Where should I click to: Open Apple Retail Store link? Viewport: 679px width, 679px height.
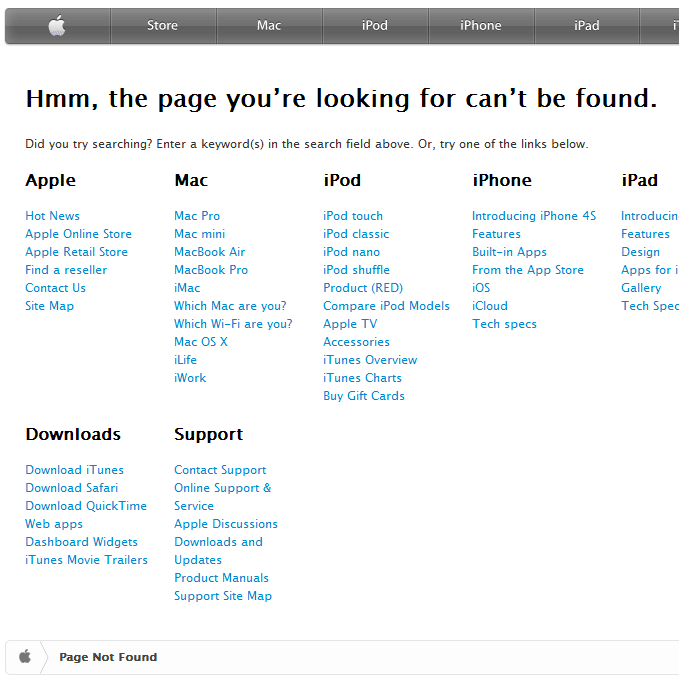point(77,252)
